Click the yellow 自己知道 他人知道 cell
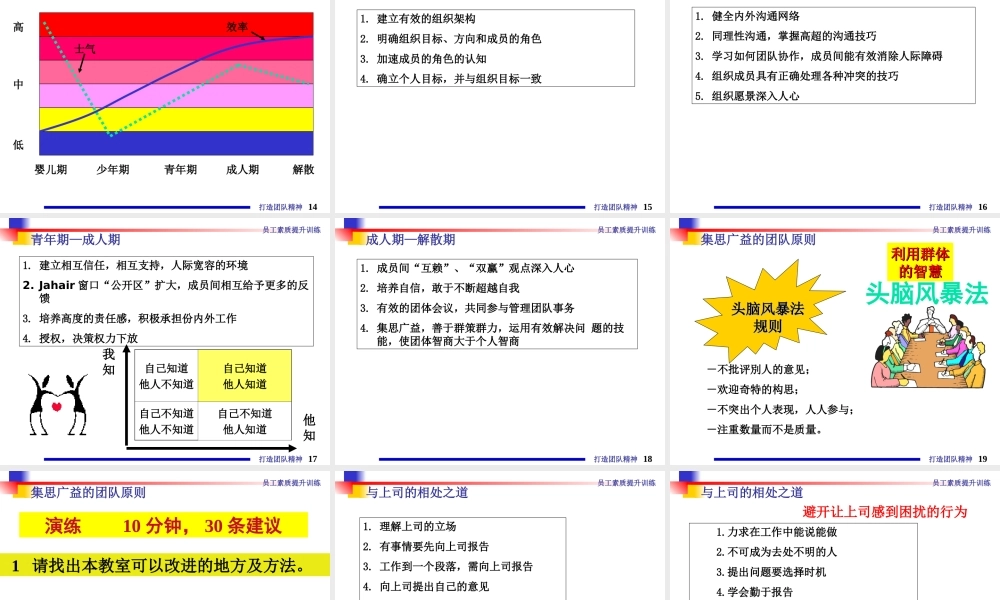Screen dimensions: 1000x600 [x=245, y=376]
